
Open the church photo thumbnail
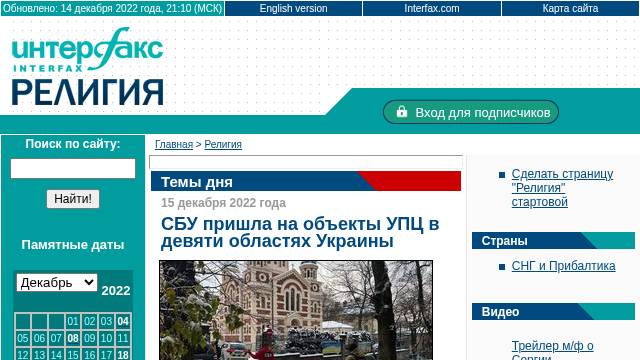(296, 310)
